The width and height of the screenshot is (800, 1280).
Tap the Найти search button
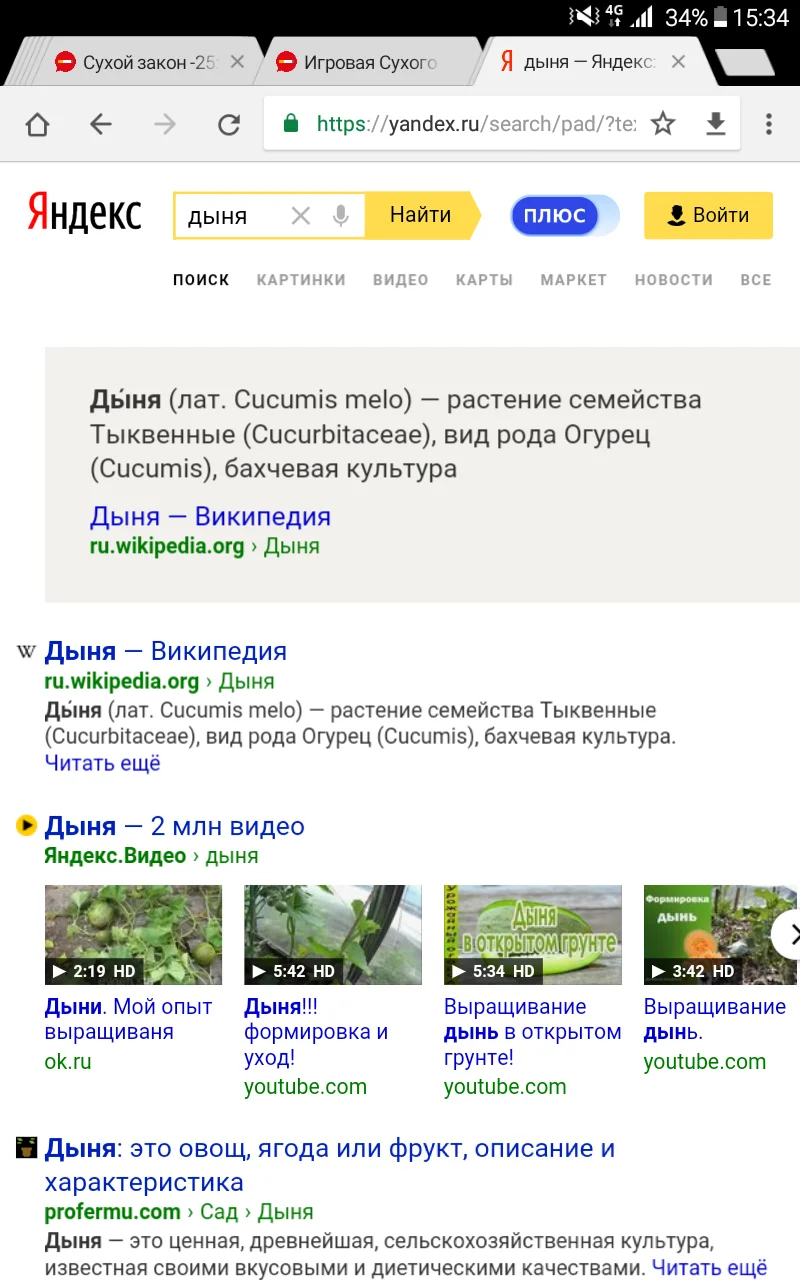421,214
